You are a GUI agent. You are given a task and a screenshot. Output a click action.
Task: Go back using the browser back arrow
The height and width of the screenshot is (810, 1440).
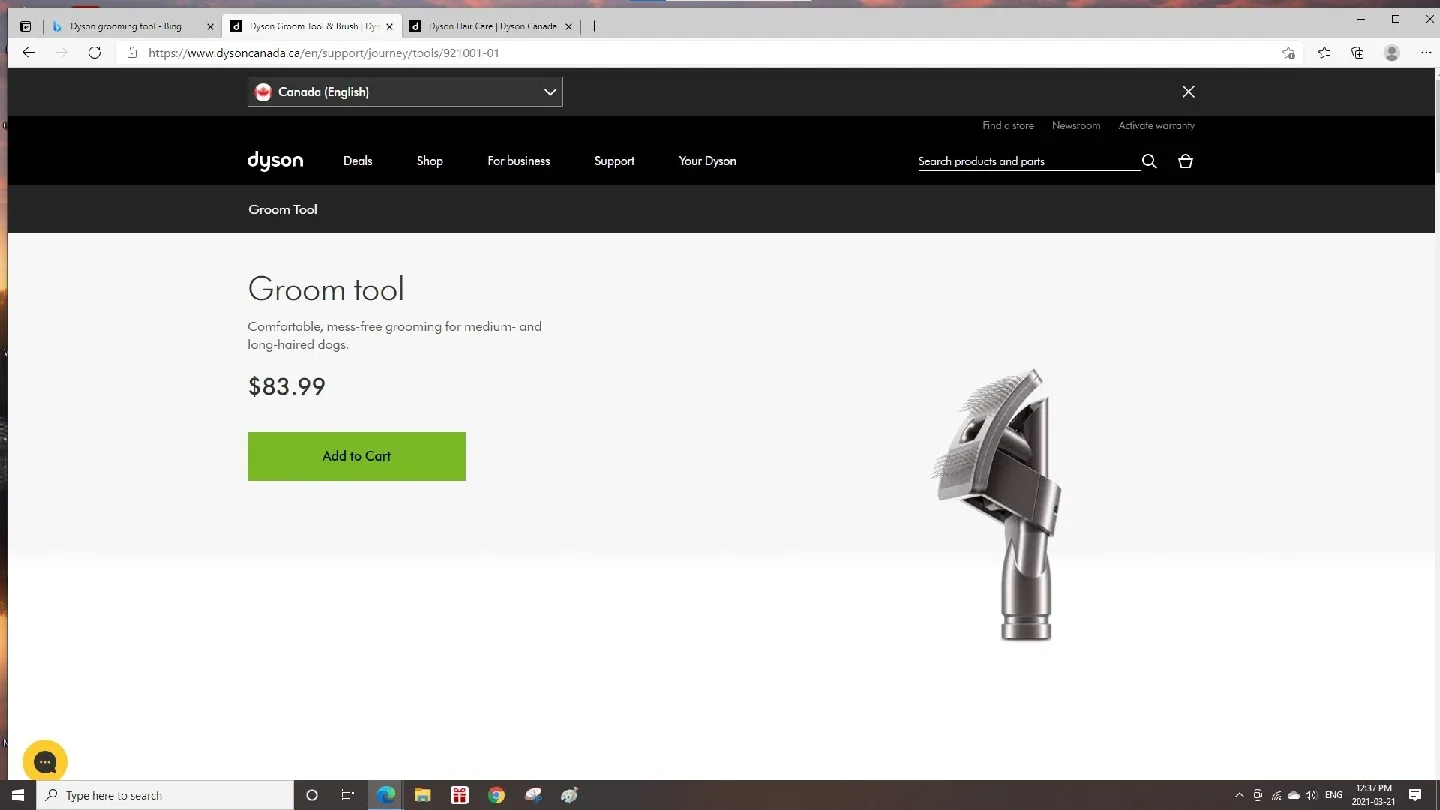tap(28, 53)
